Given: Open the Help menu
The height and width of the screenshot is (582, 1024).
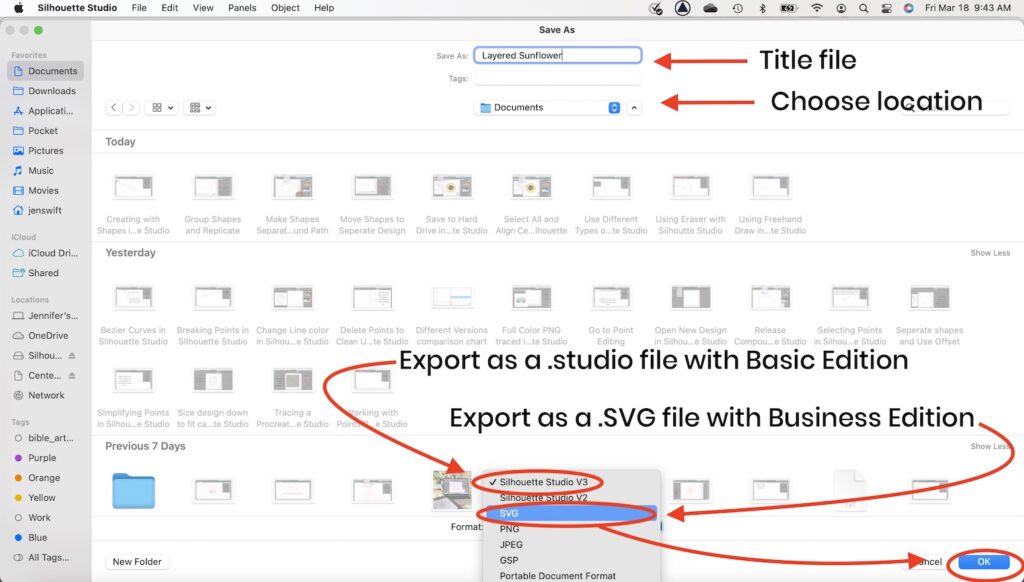Looking at the screenshot, I should [x=324, y=8].
